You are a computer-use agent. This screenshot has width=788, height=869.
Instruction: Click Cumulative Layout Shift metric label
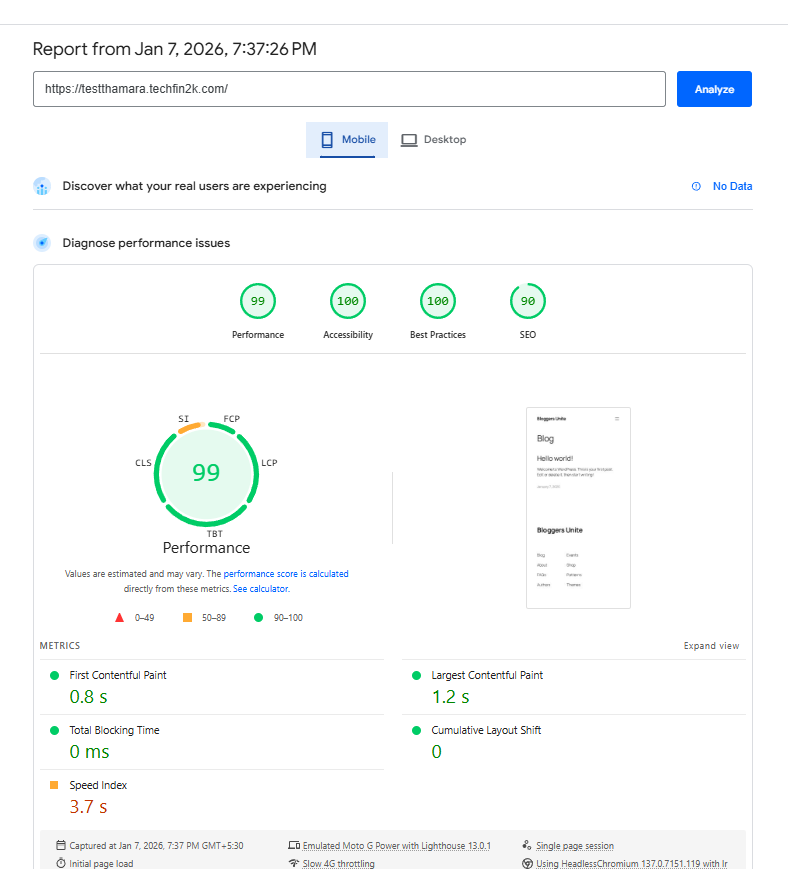click(486, 730)
